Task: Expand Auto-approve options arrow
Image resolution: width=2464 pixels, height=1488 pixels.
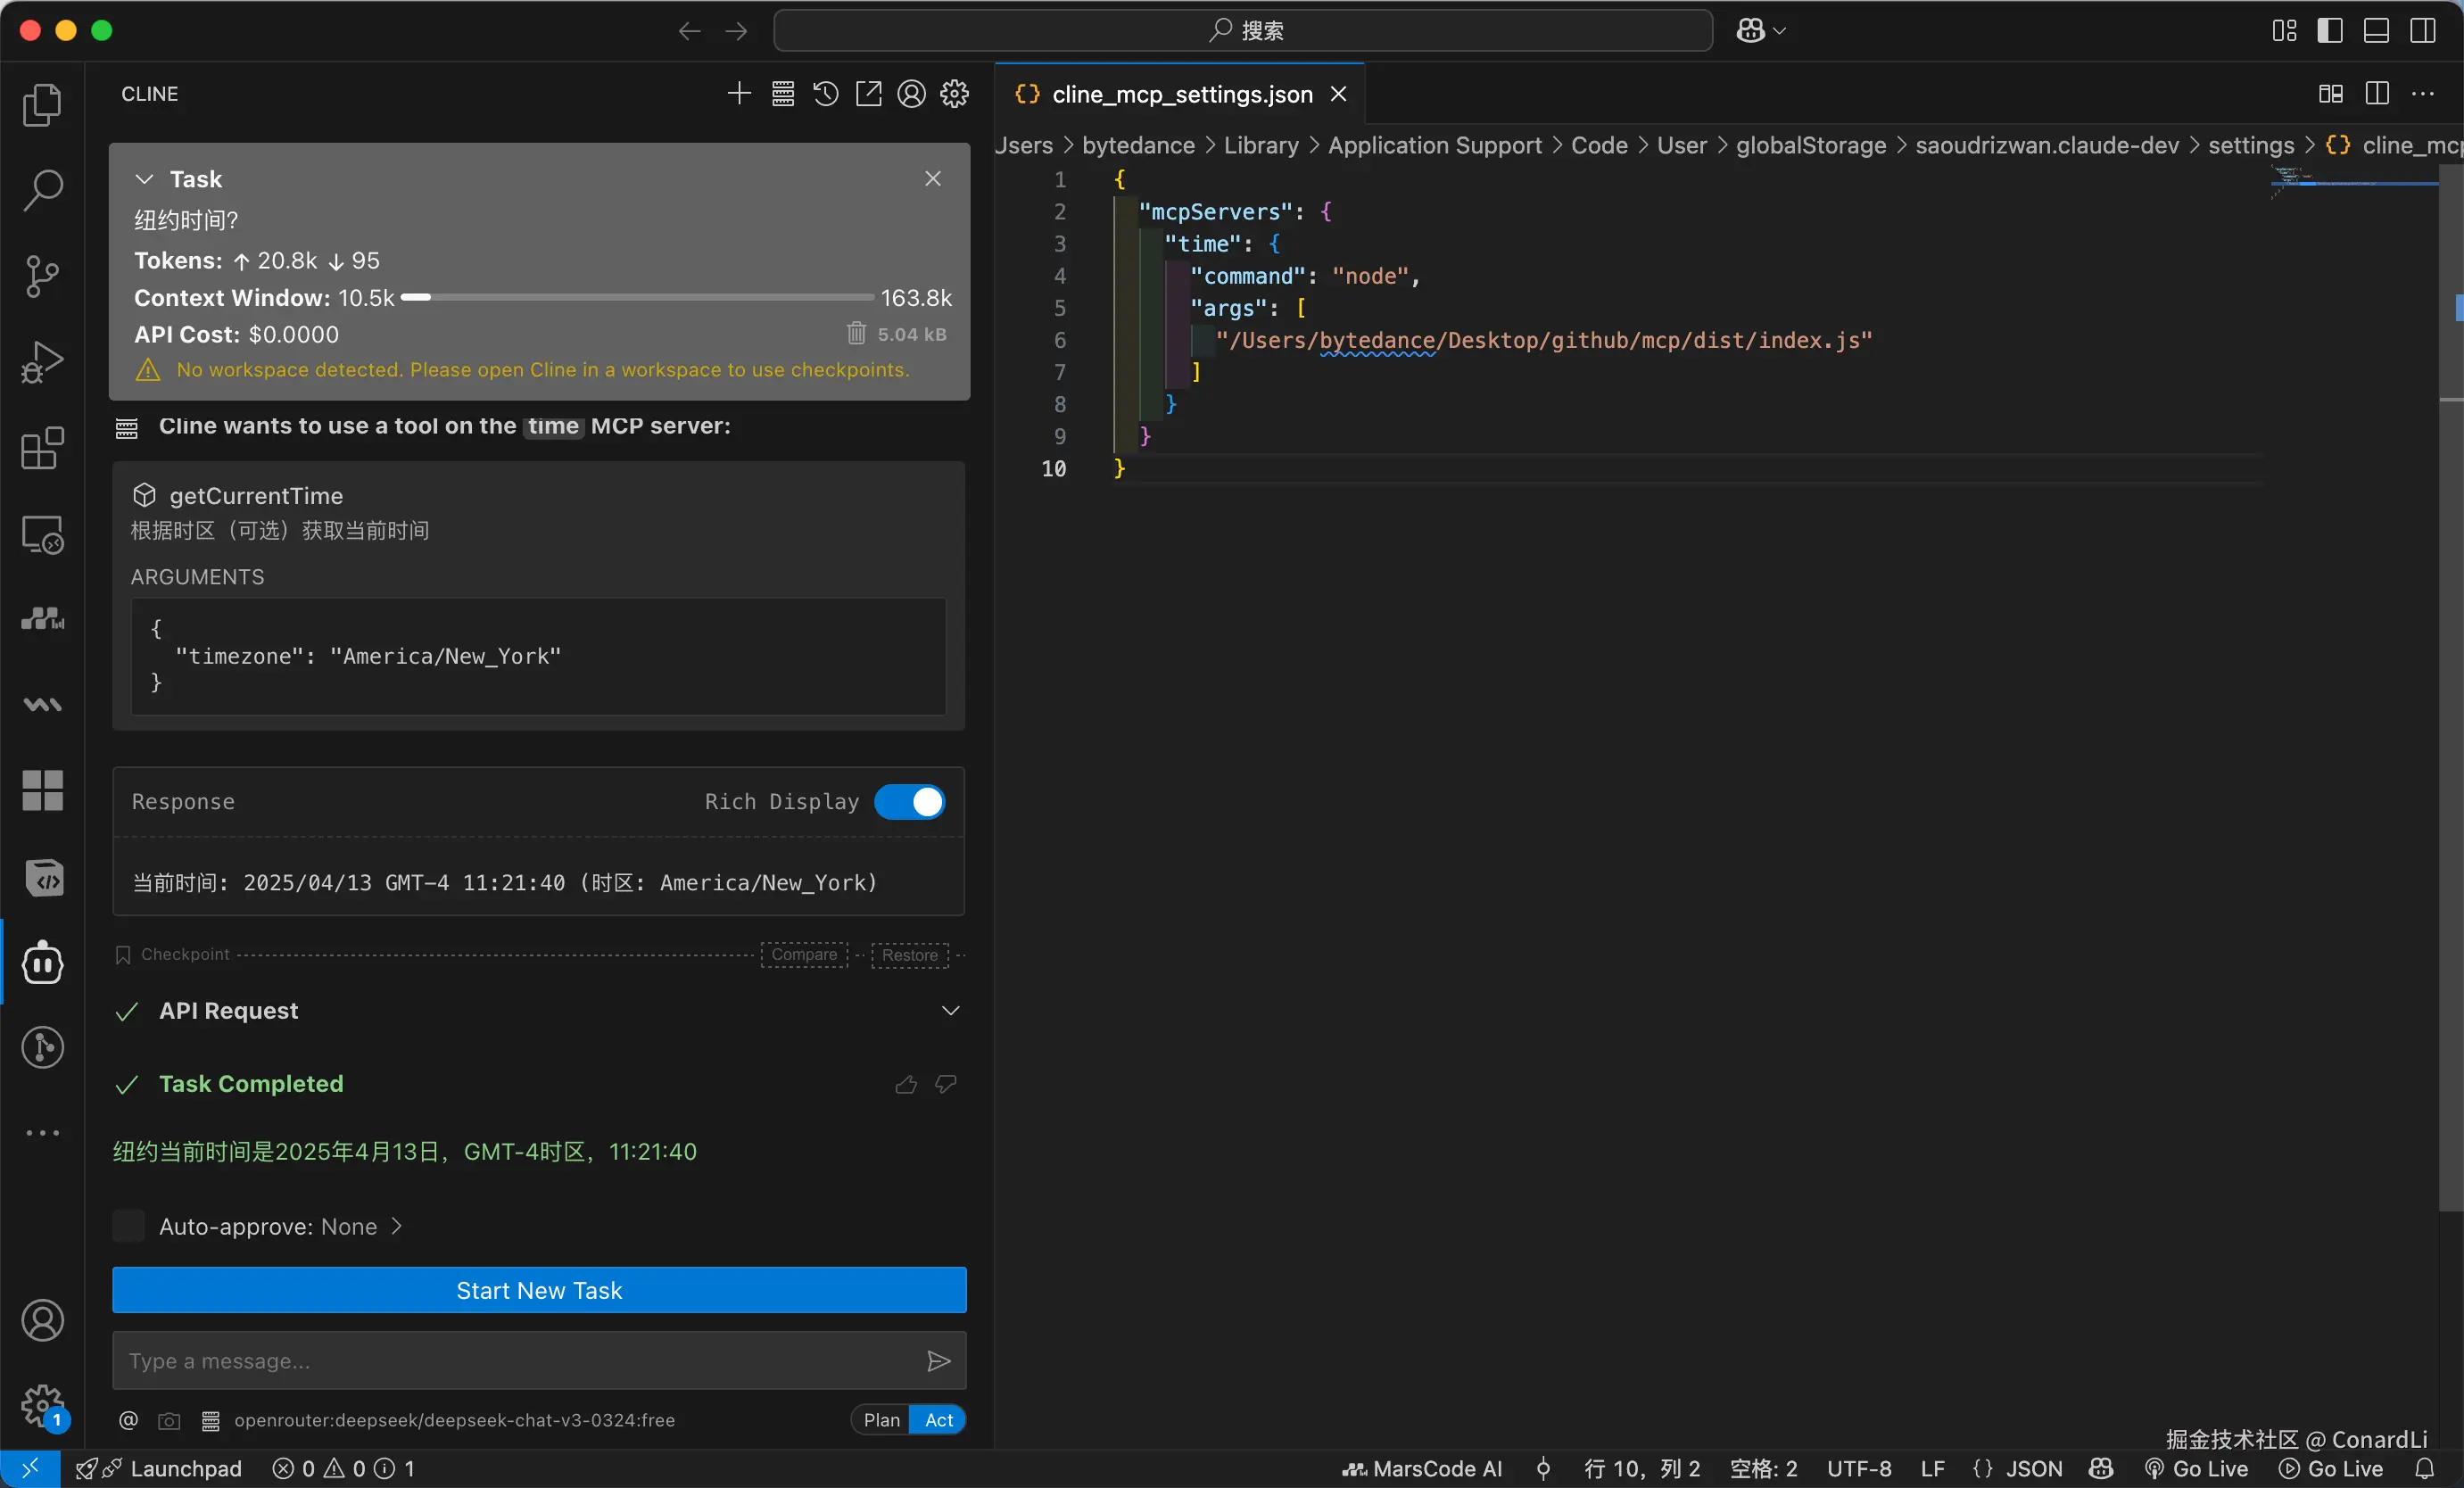Action: (397, 1226)
